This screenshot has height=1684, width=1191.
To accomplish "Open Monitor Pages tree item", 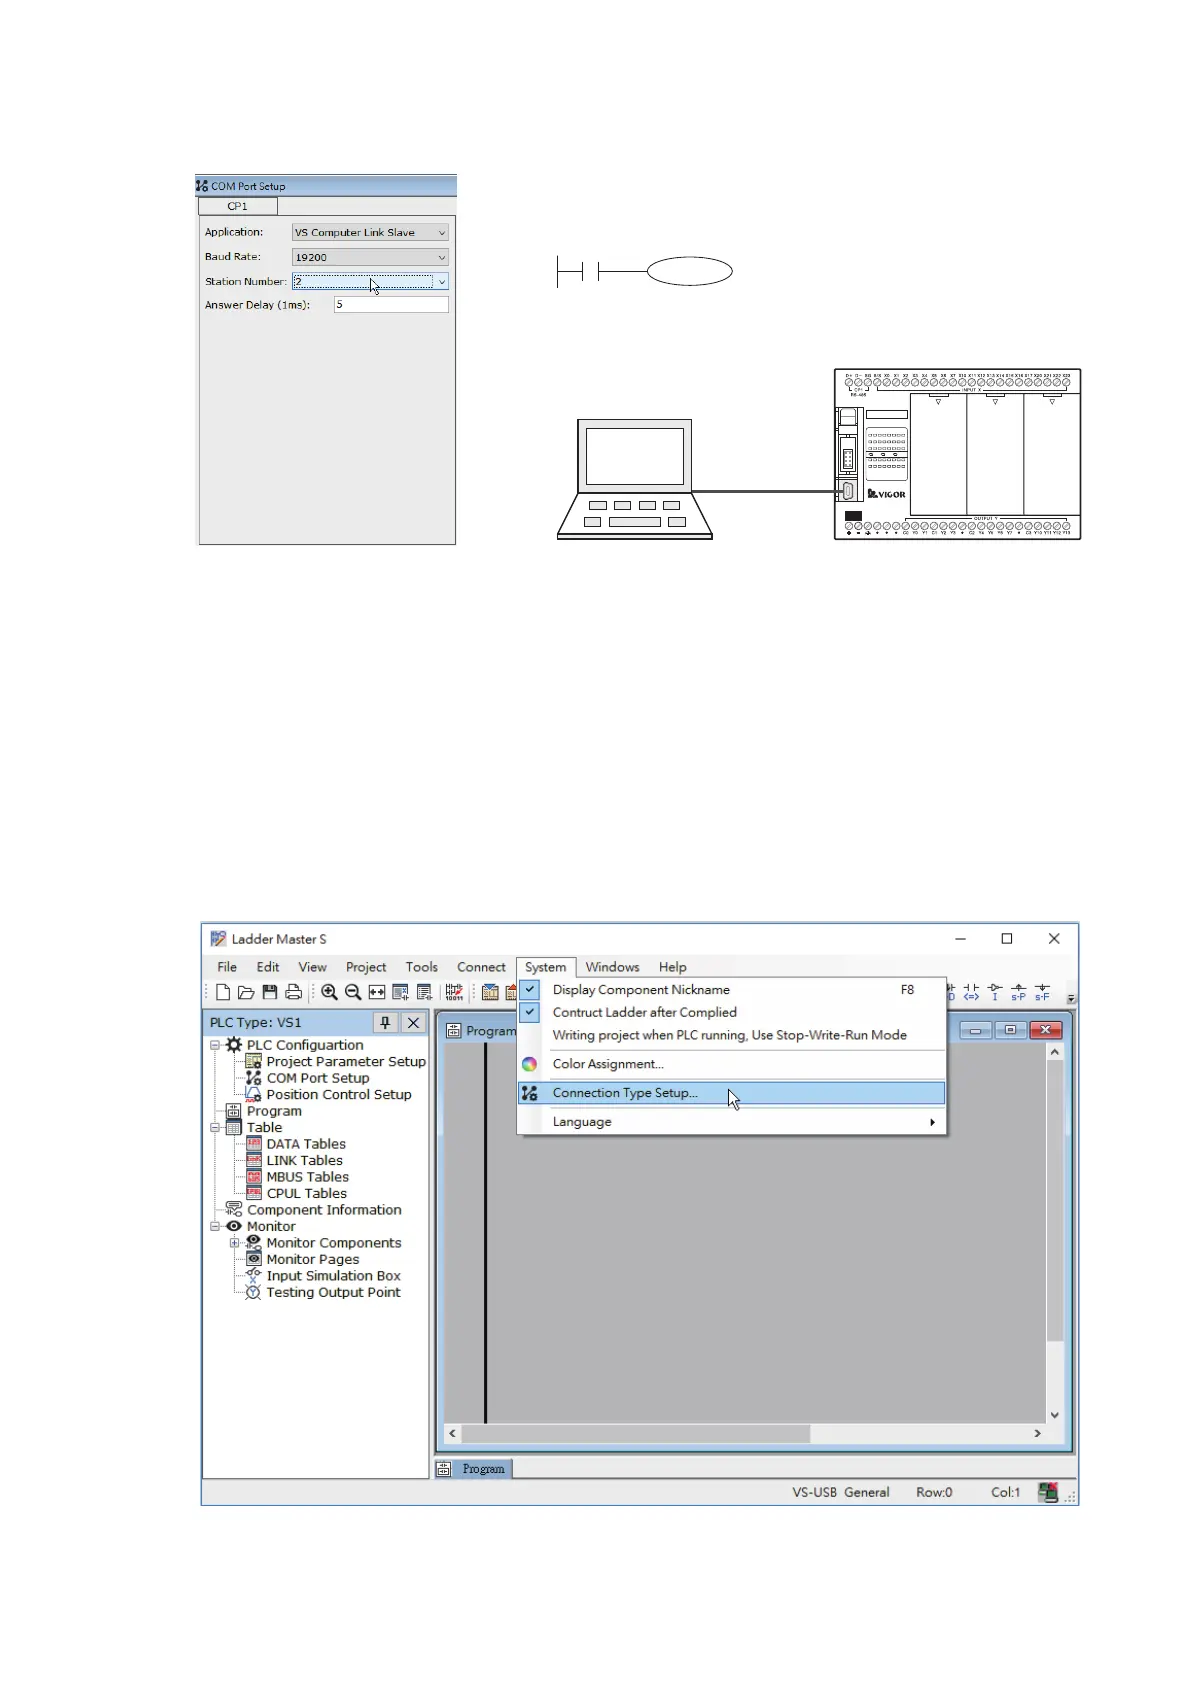I will 312,1260.
